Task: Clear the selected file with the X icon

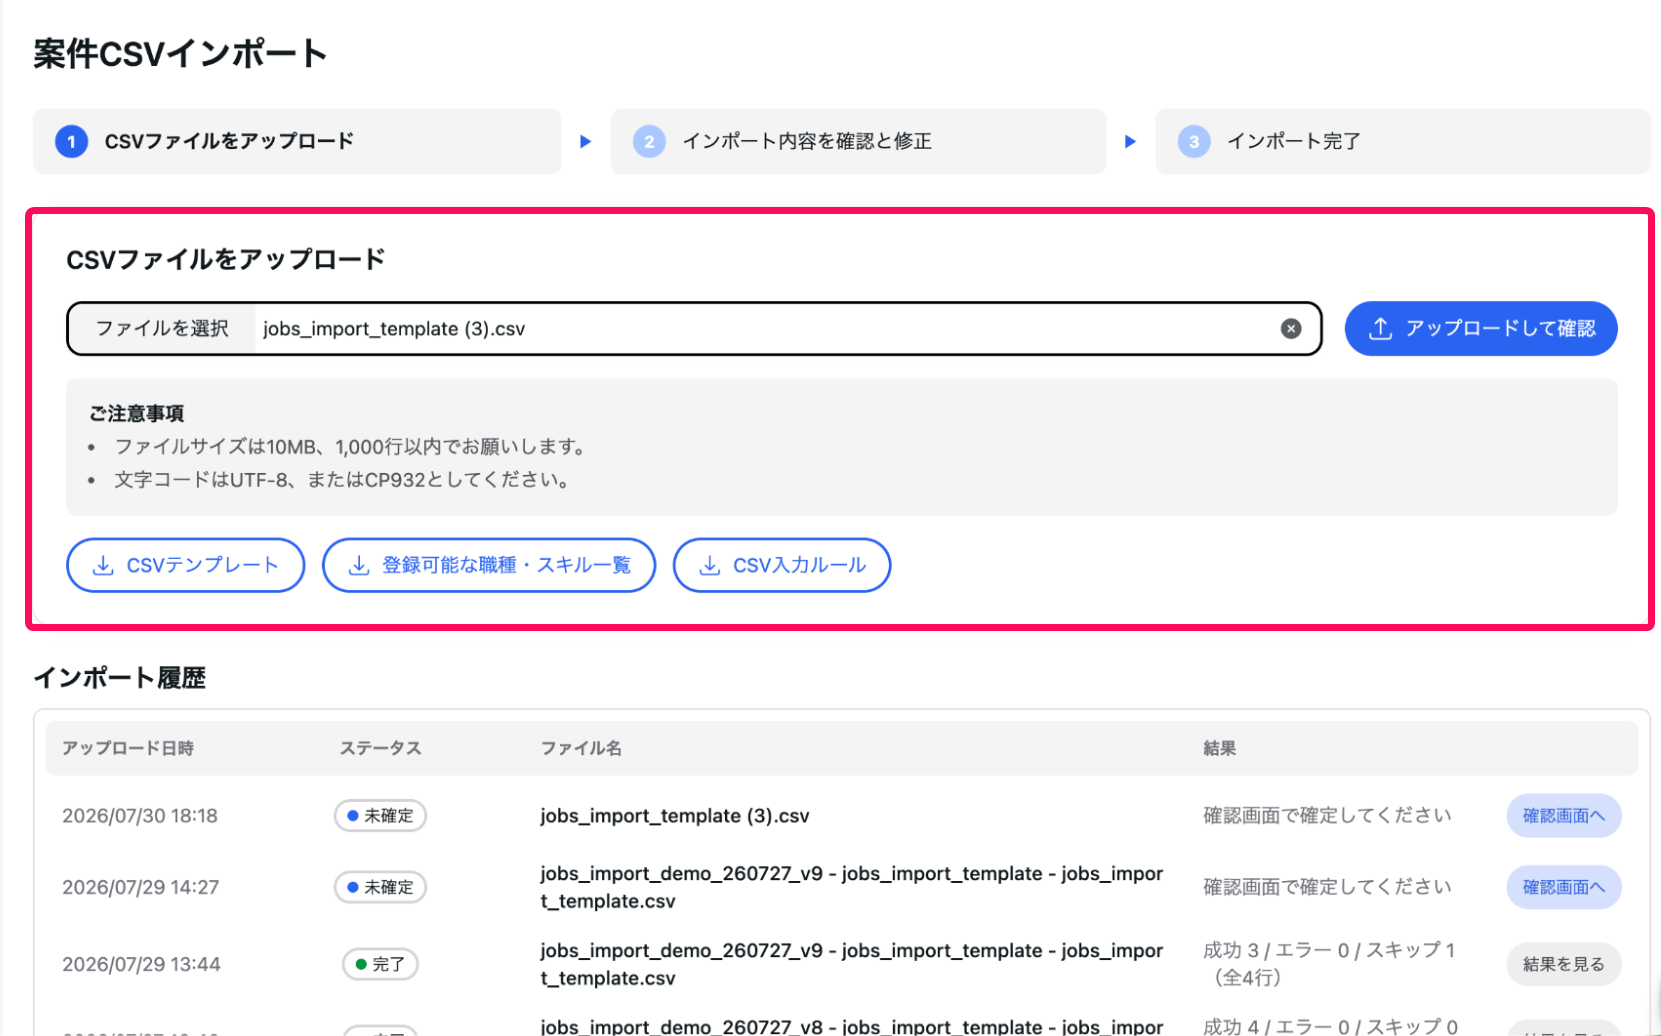Action: coord(1291,329)
